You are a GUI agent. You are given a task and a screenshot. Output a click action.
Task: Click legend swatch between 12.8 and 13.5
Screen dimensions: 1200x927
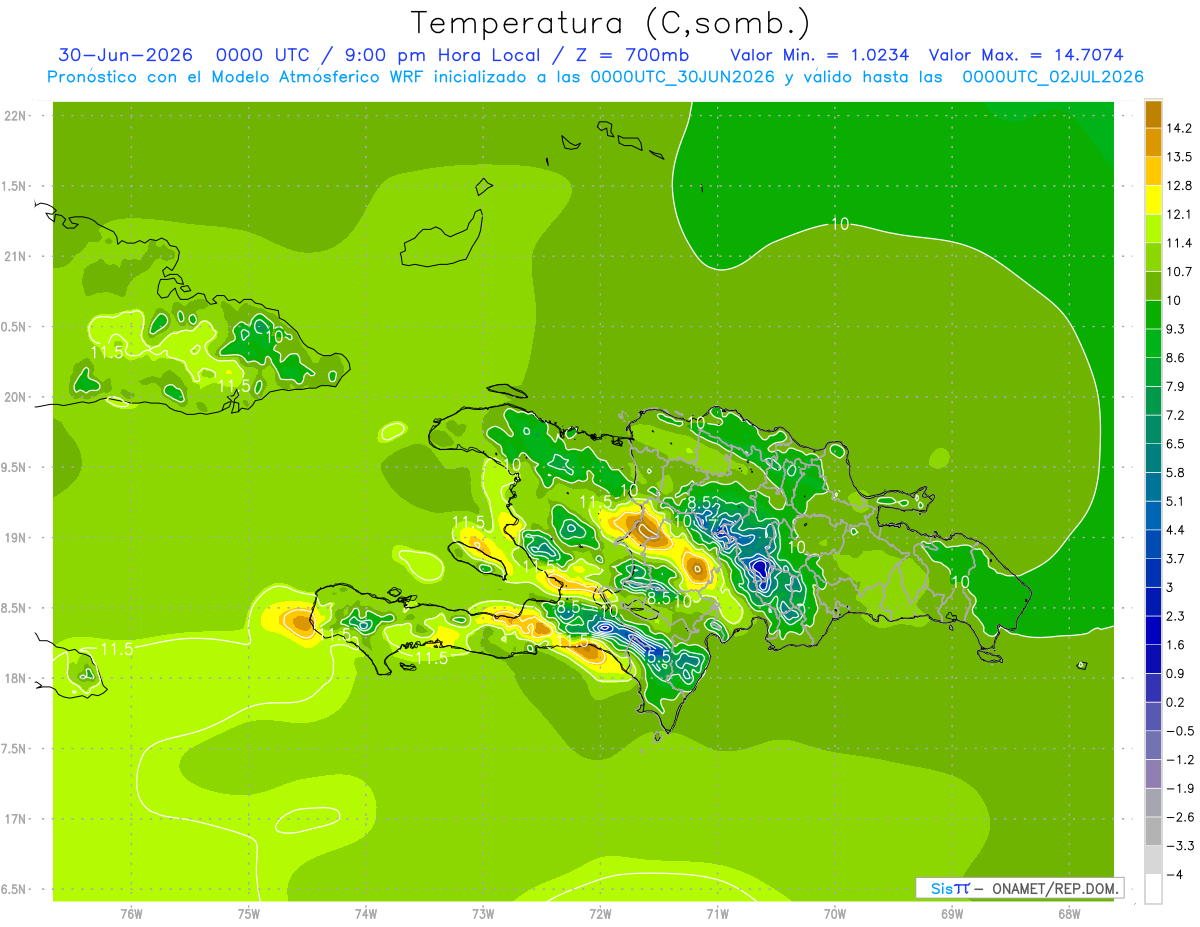(1153, 171)
